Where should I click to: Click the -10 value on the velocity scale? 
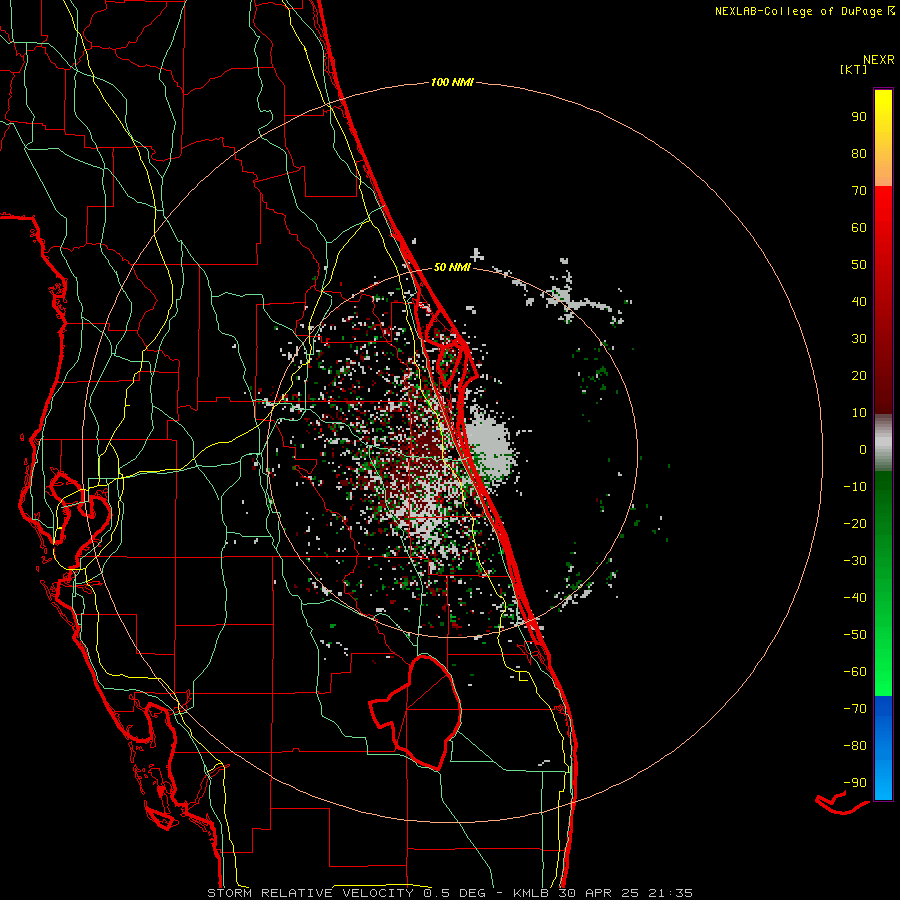click(x=855, y=487)
